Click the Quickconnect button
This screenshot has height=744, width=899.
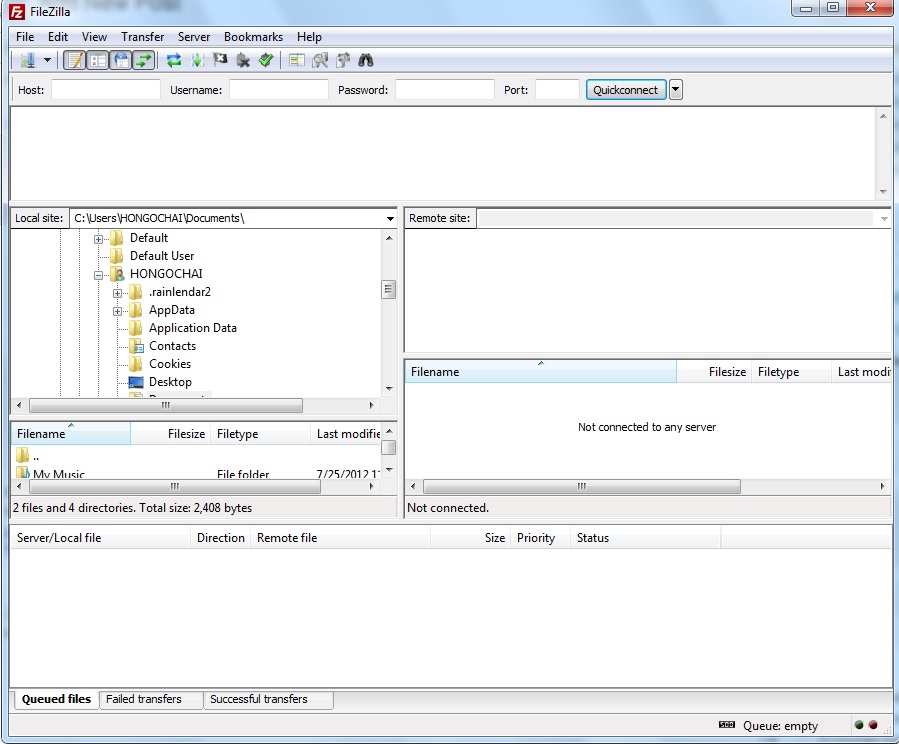tap(626, 90)
